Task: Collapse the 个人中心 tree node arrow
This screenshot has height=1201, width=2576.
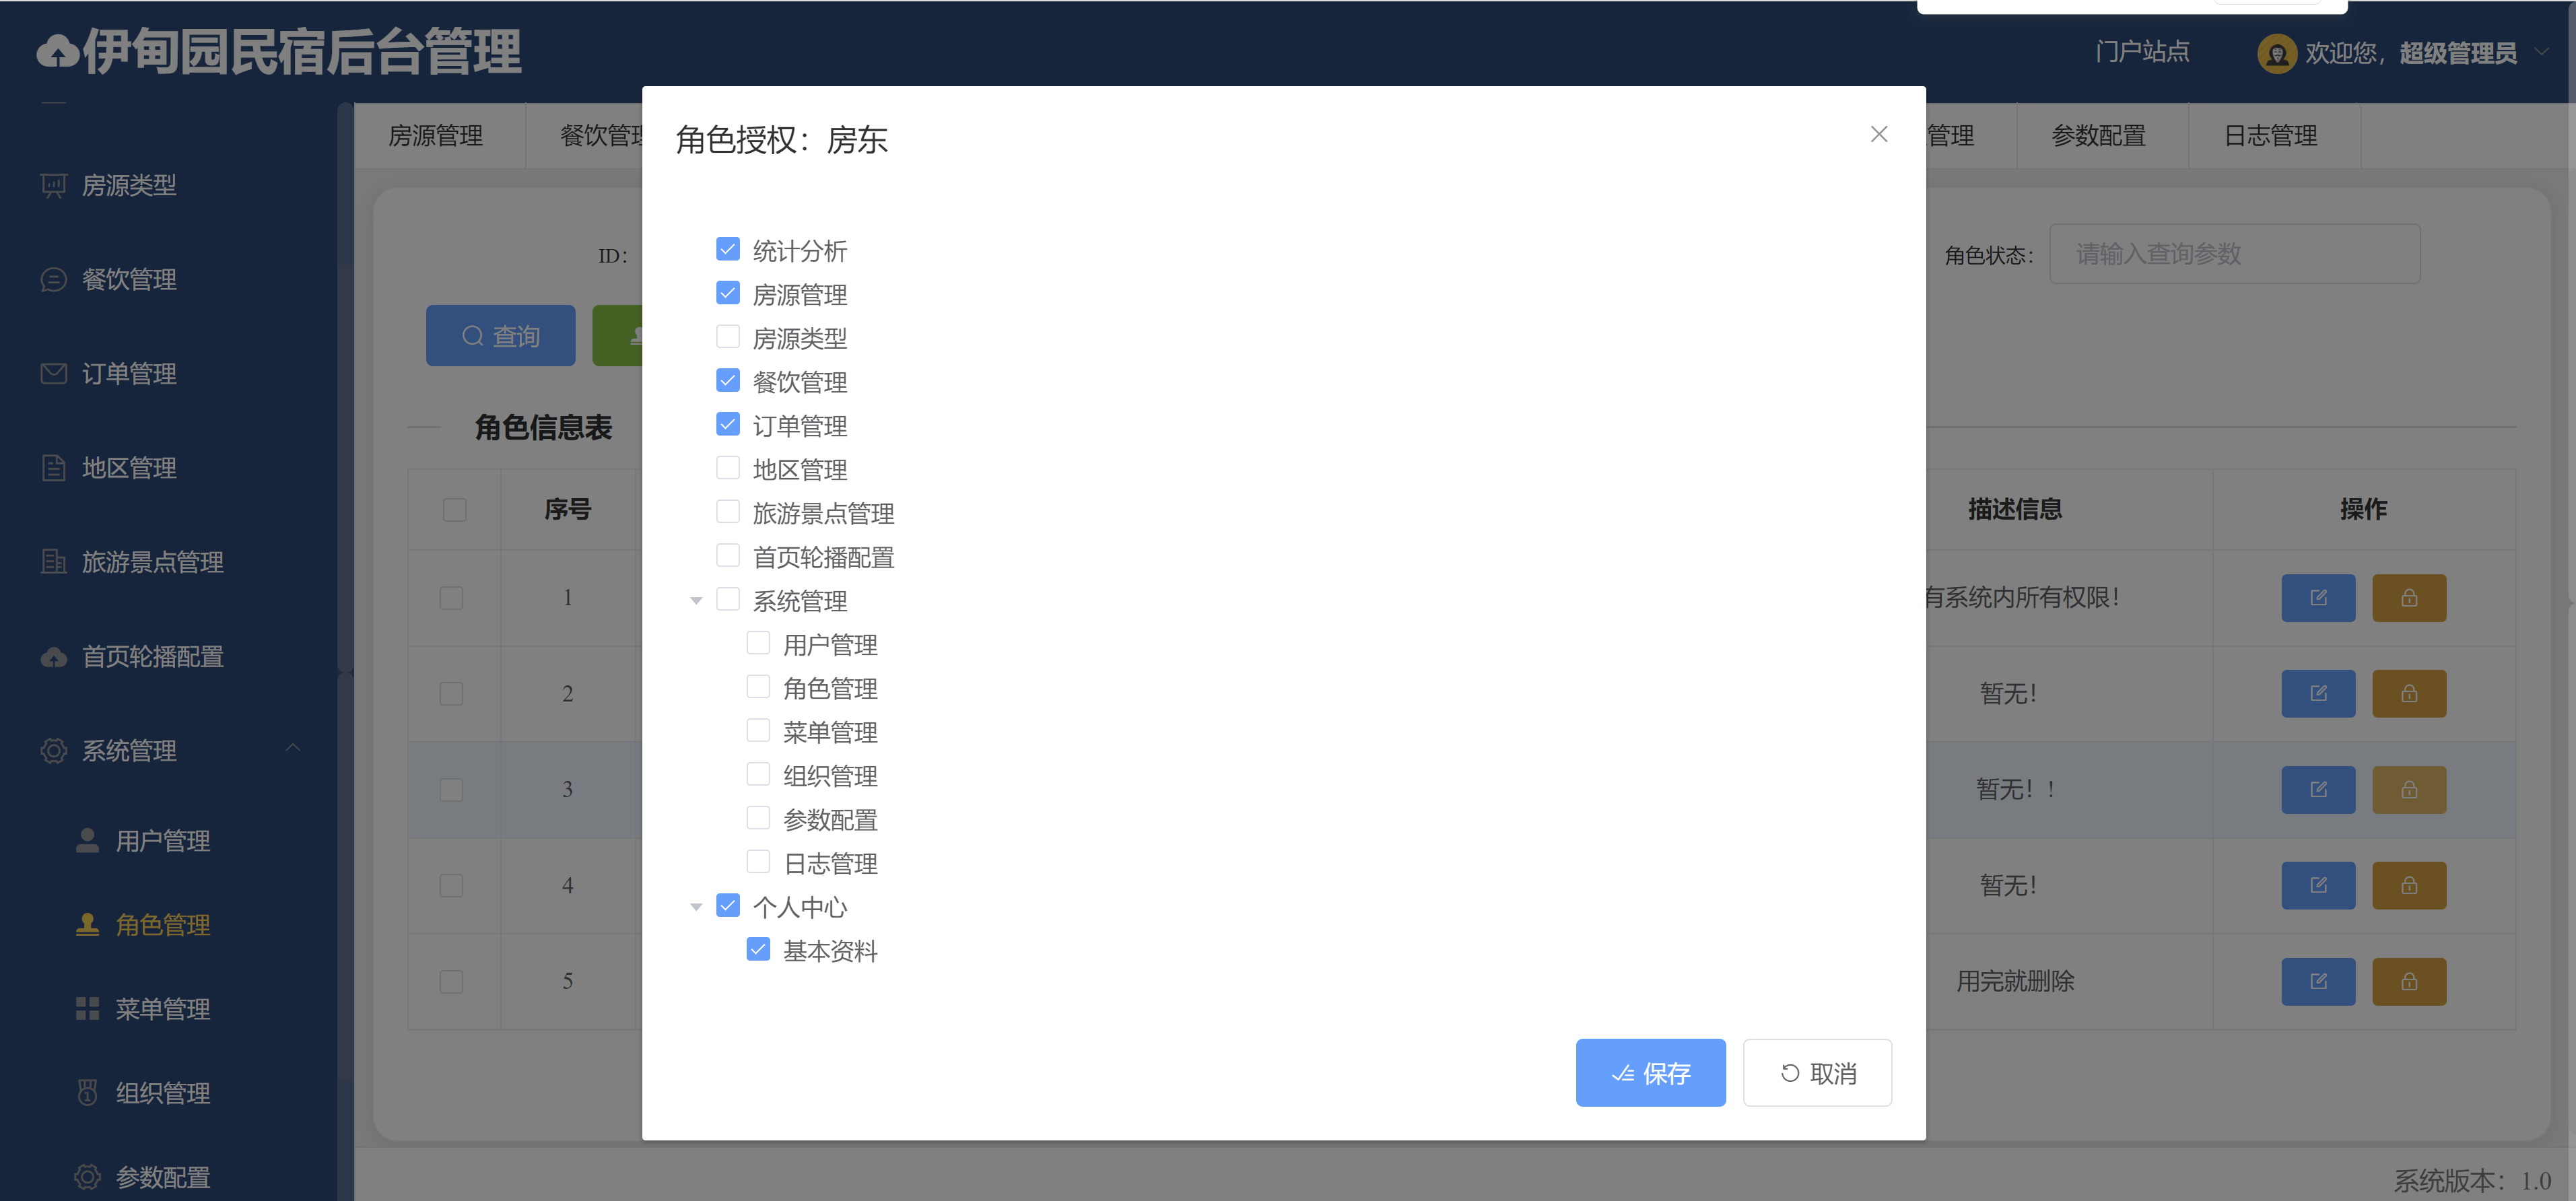Action: [x=696, y=906]
